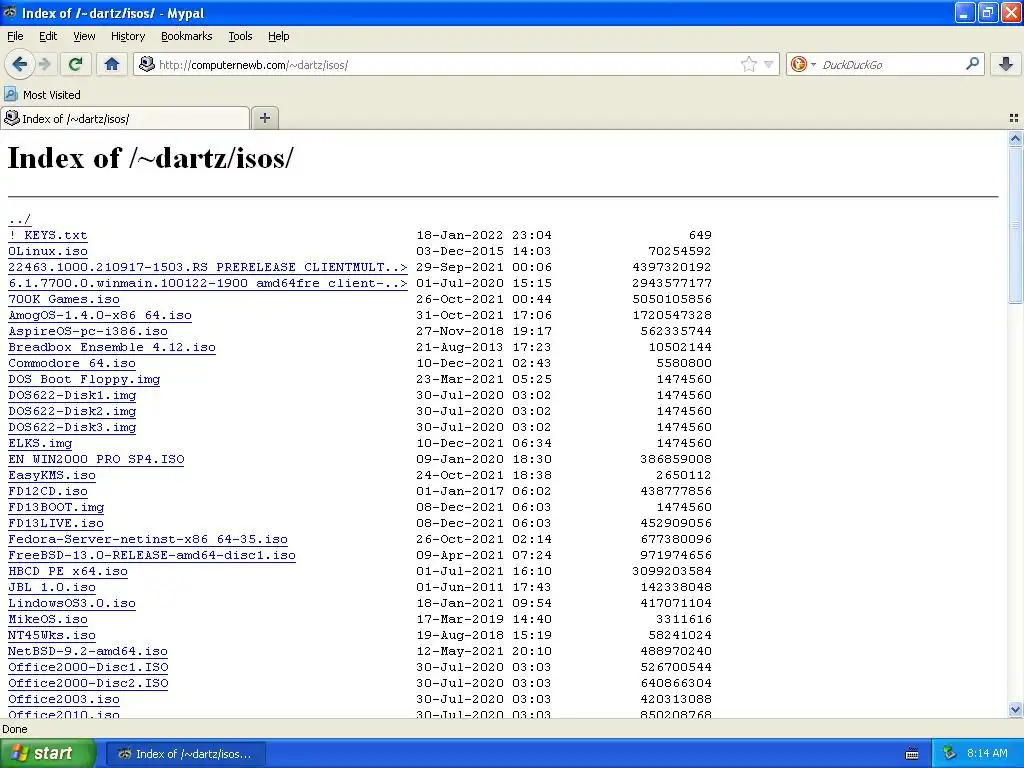Image resolution: width=1024 pixels, height=768 pixels.
Task: Click the HBCD PE x64.iso link
Action: tap(68, 571)
